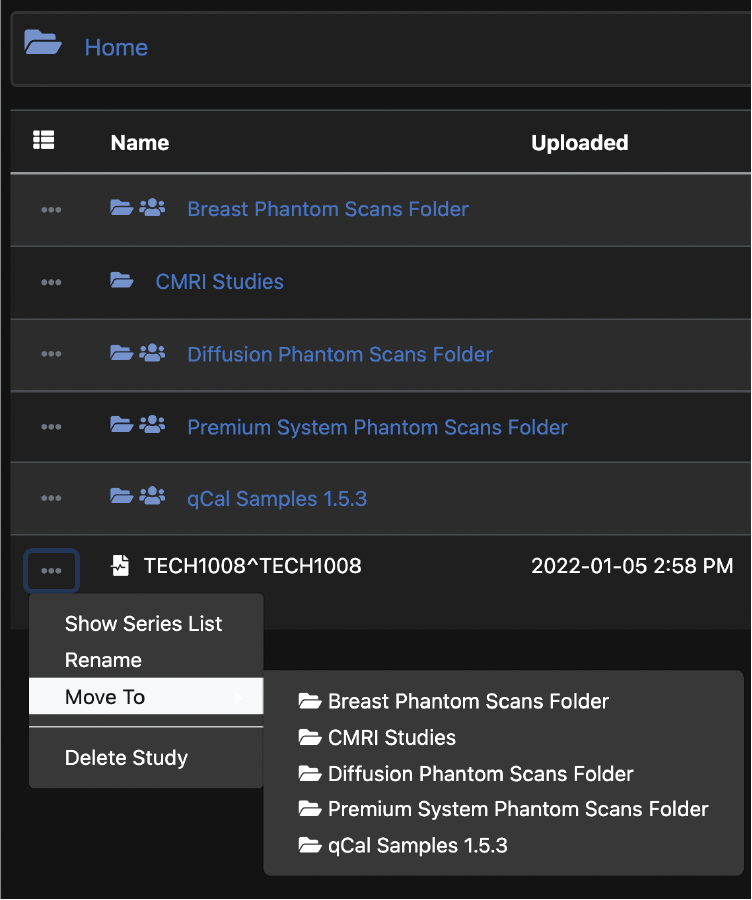Click the study file icon beside TECH1008^TECH1008

point(120,567)
